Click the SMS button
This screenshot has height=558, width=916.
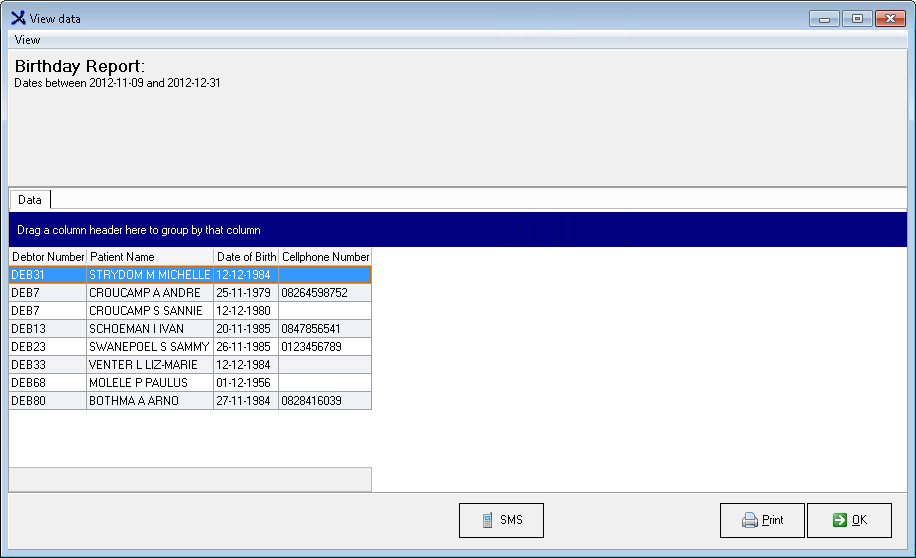click(x=501, y=520)
